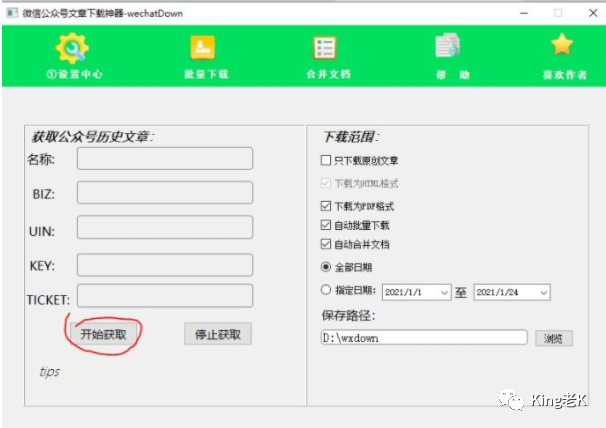Disable 自动批量下载 checkbox
Screen dimensions: 606x428
(326, 225)
